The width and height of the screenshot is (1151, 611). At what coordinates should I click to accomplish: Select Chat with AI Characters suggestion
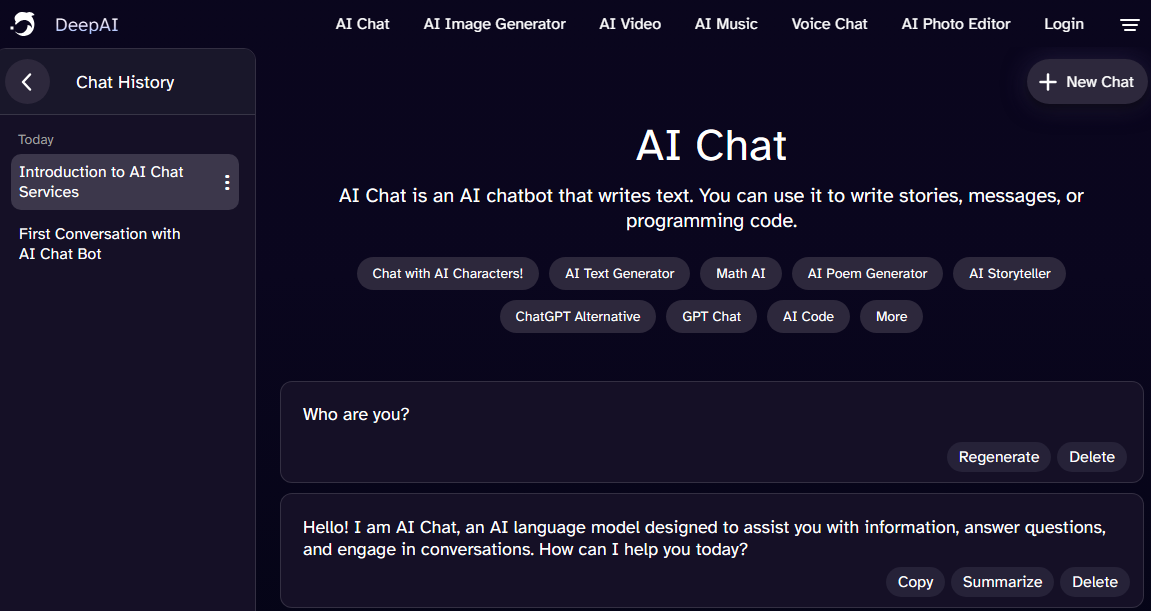(x=447, y=273)
